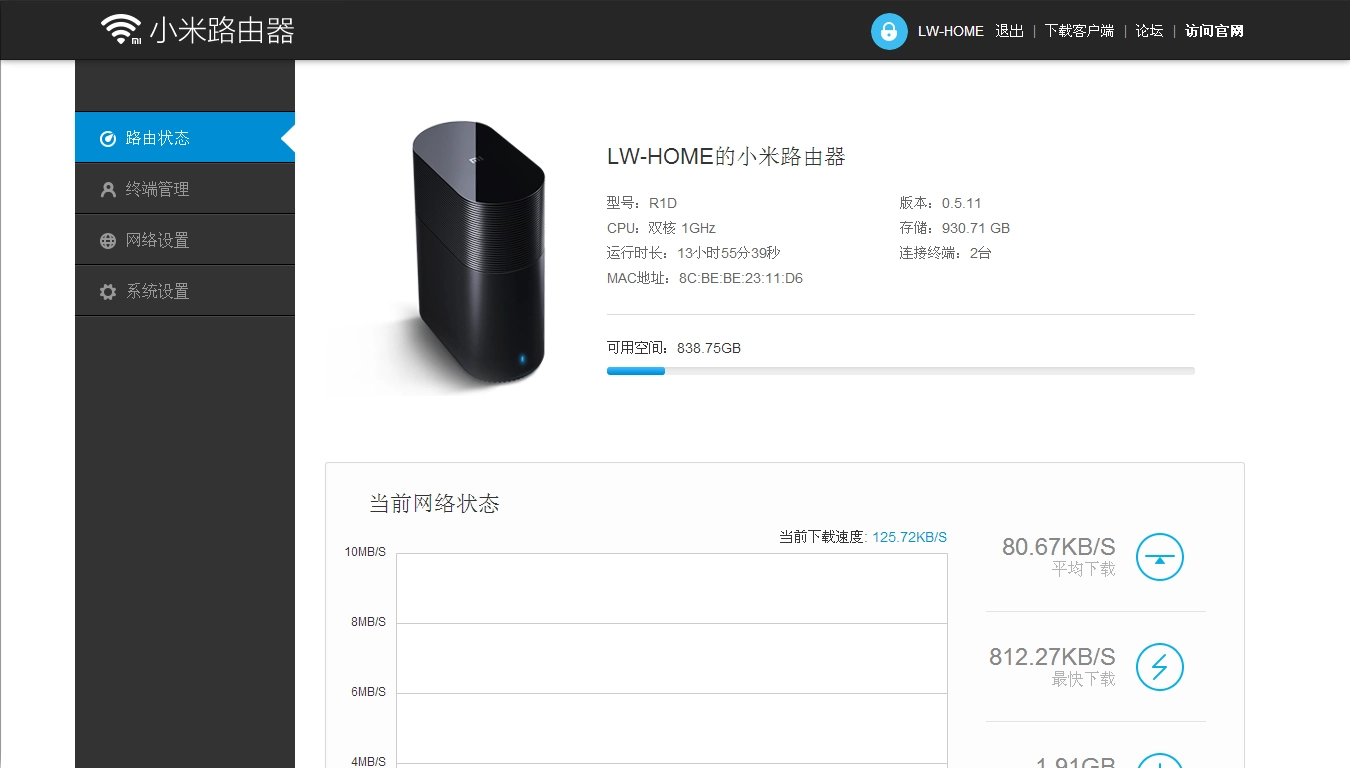Click the 6MB/S chart axis label

pyautogui.click(x=368, y=692)
